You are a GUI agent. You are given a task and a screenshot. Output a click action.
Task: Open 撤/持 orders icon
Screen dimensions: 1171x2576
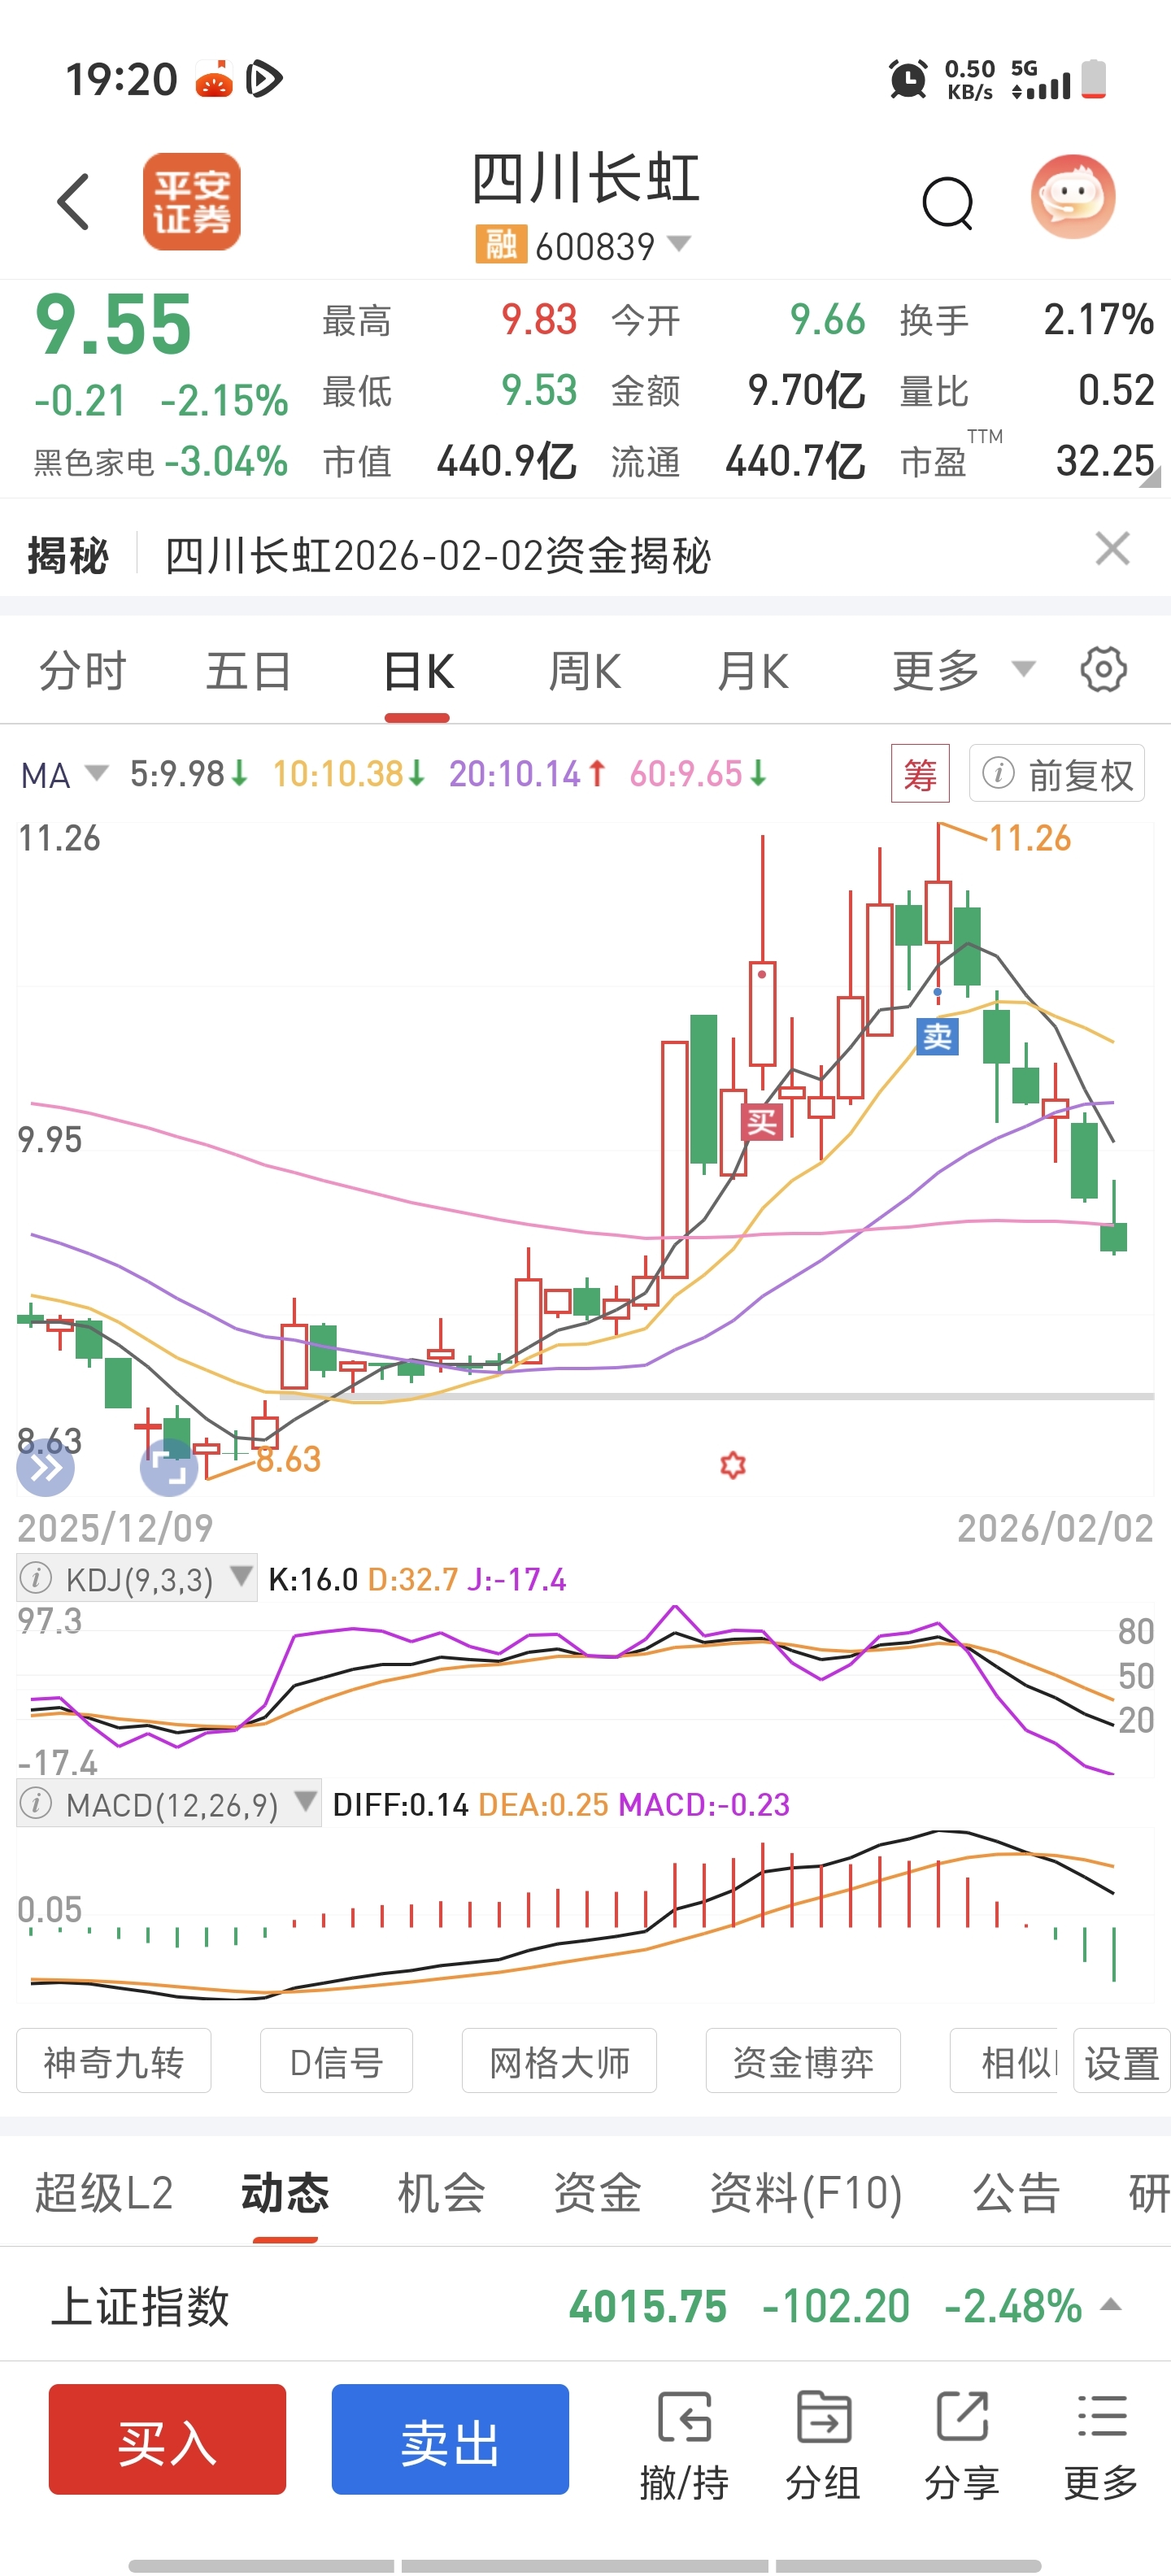click(x=684, y=2446)
